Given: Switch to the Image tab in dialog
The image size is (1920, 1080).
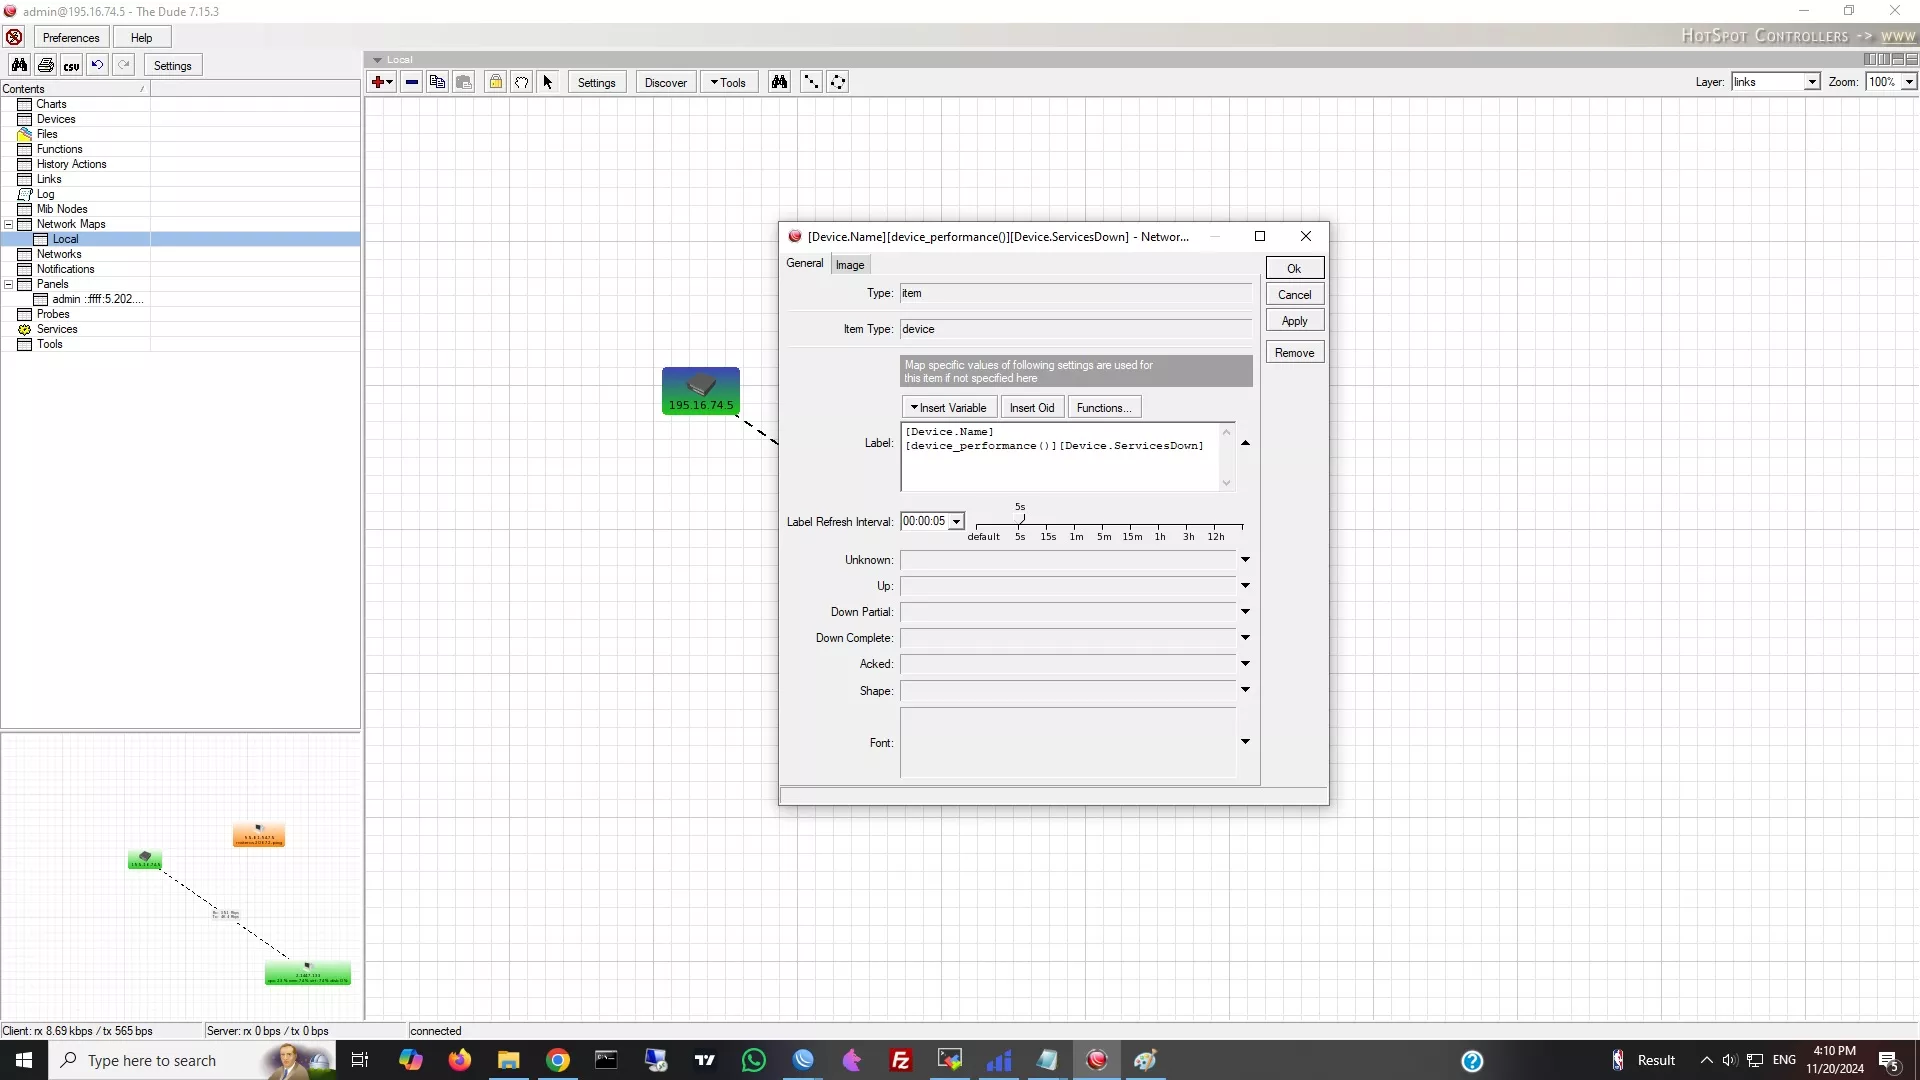Looking at the screenshot, I should (850, 264).
